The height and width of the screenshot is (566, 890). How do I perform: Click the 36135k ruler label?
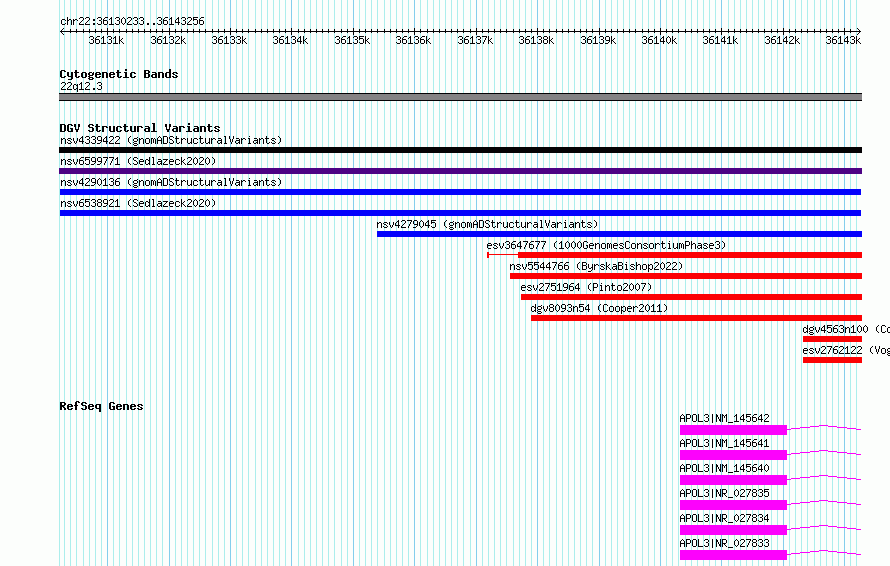tap(352, 40)
